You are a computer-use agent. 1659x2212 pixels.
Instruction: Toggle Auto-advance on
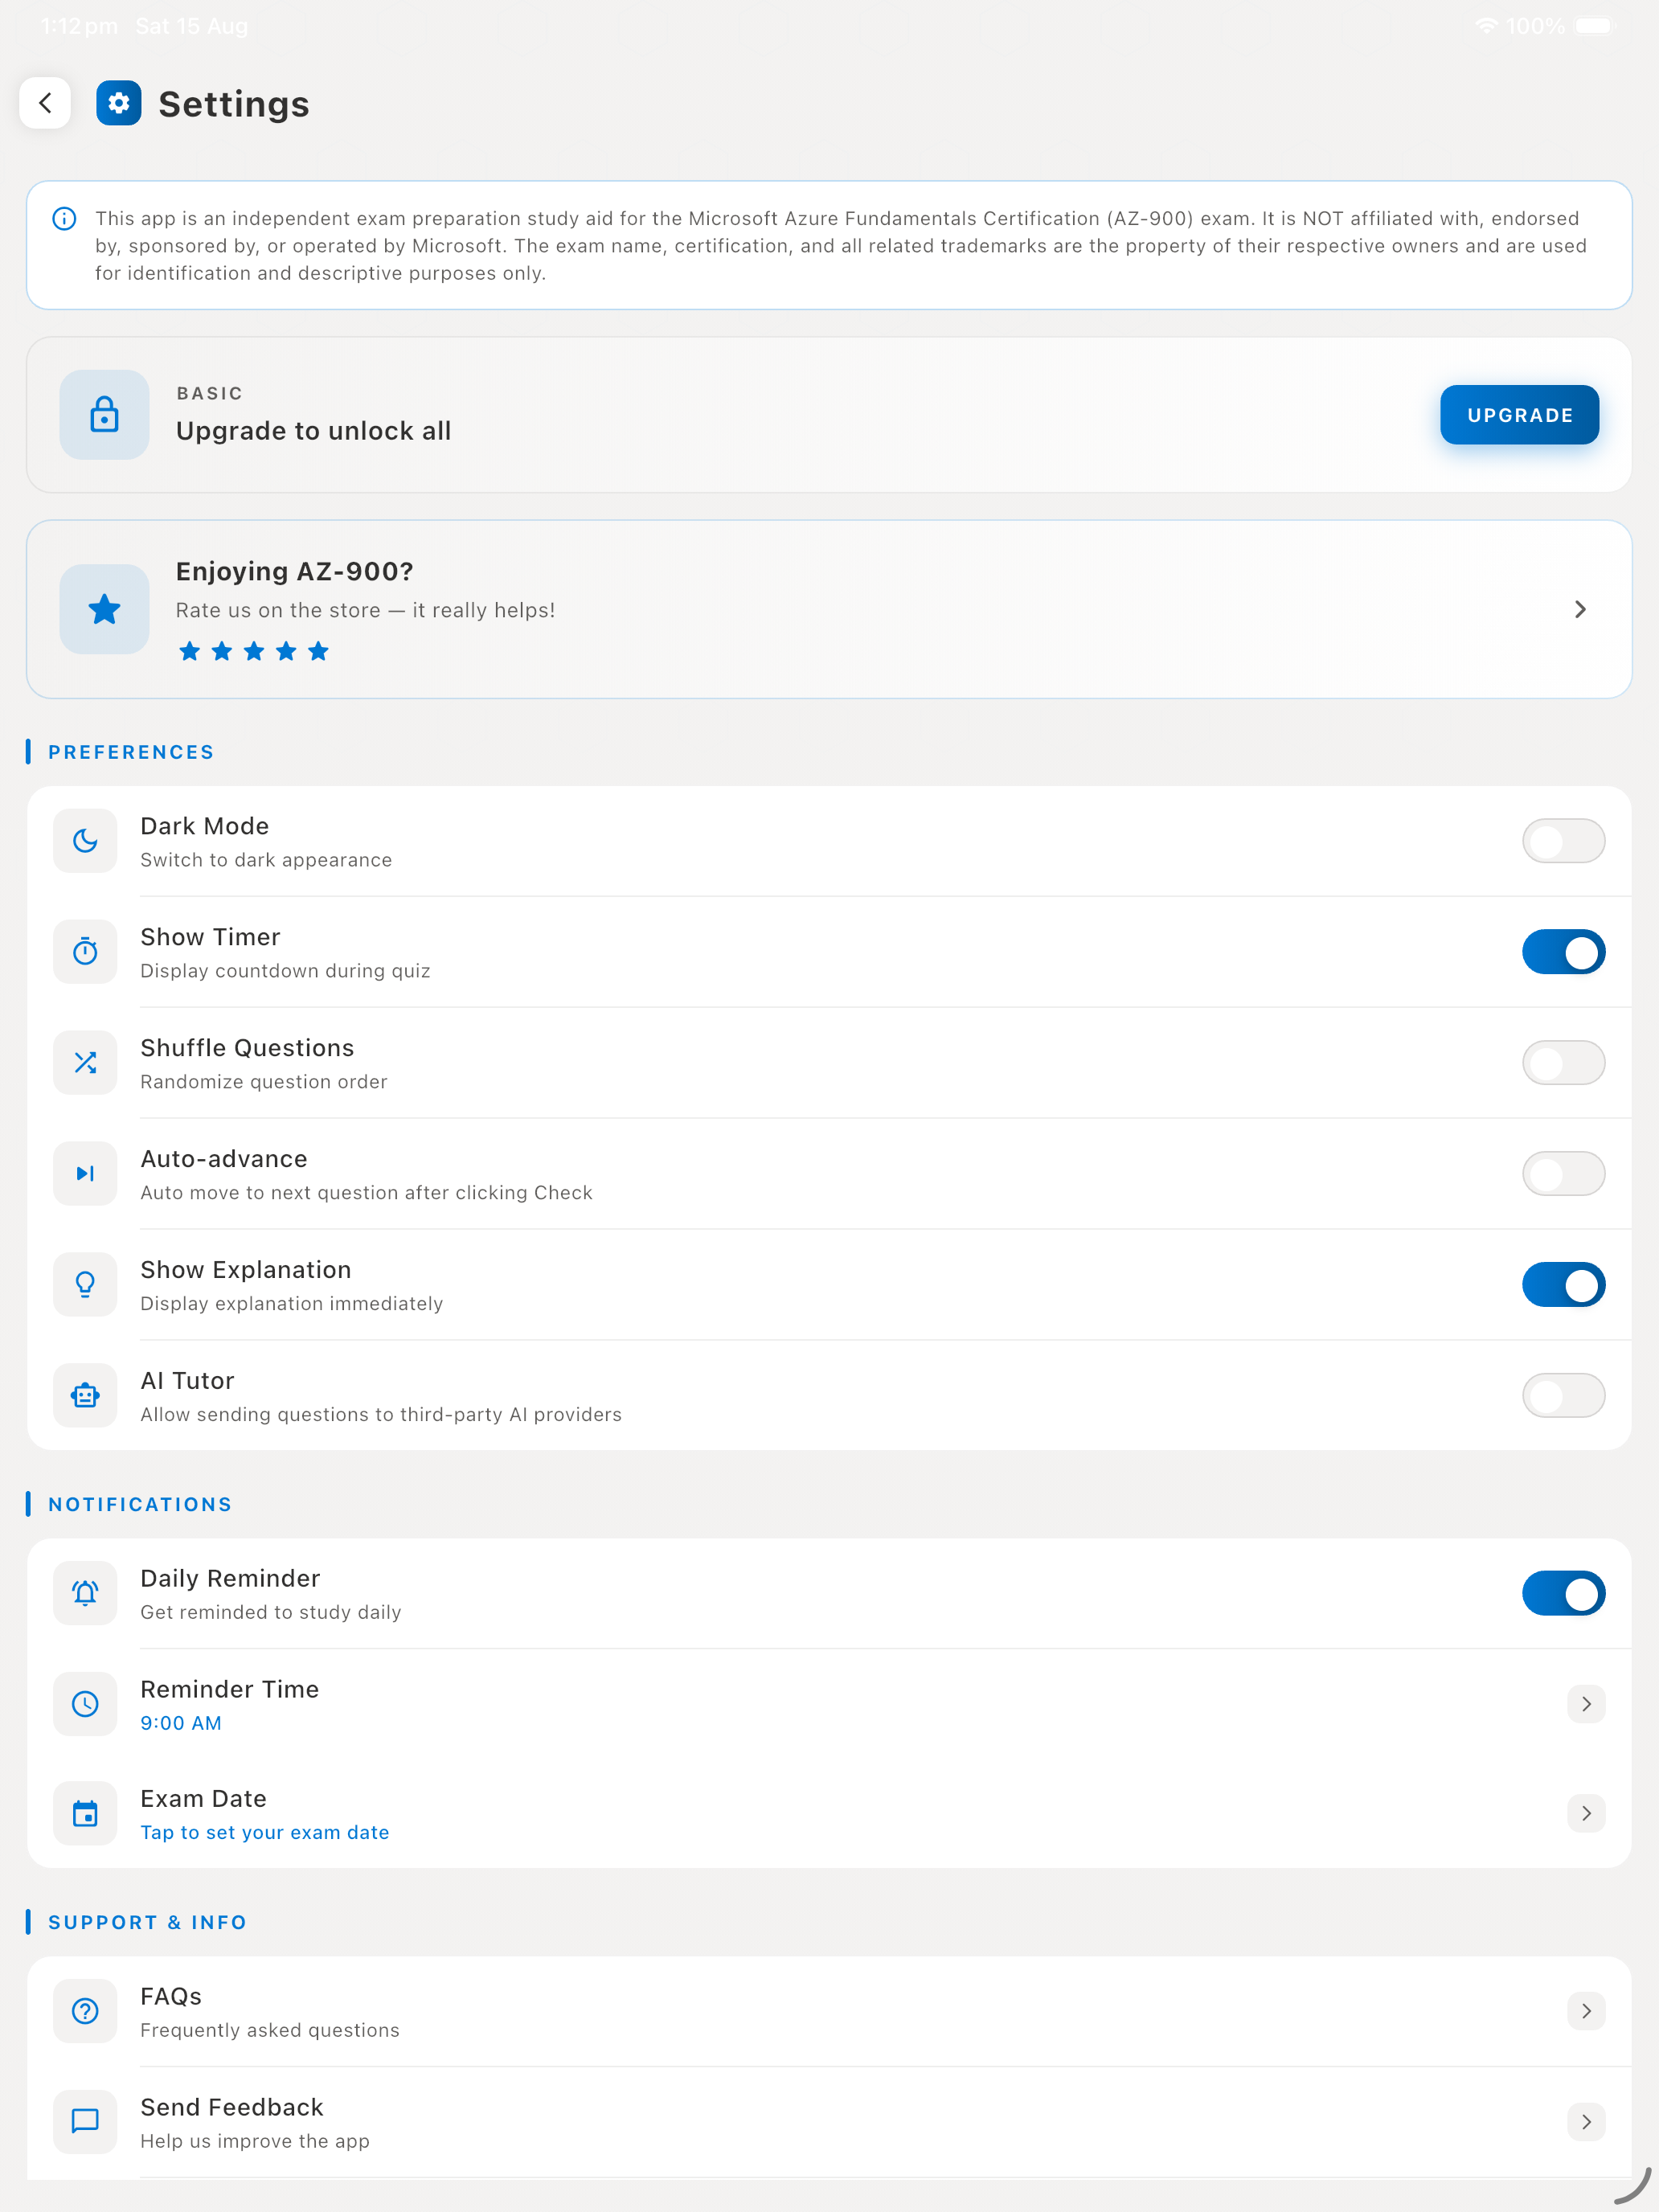click(1563, 1174)
